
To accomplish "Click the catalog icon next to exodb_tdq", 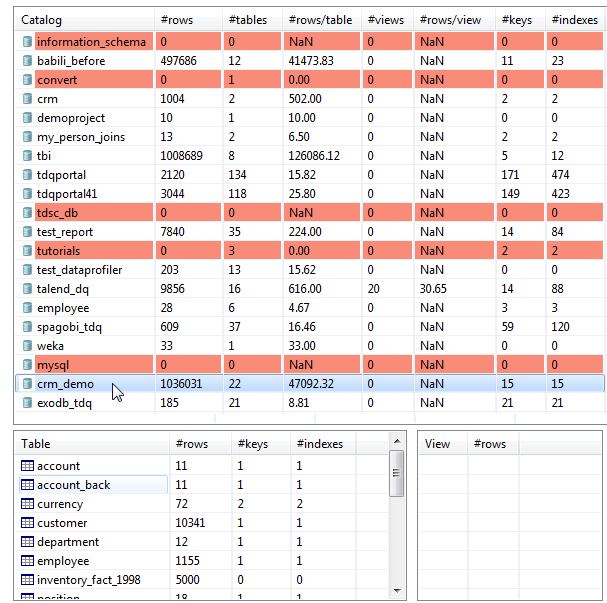I will pos(27,403).
